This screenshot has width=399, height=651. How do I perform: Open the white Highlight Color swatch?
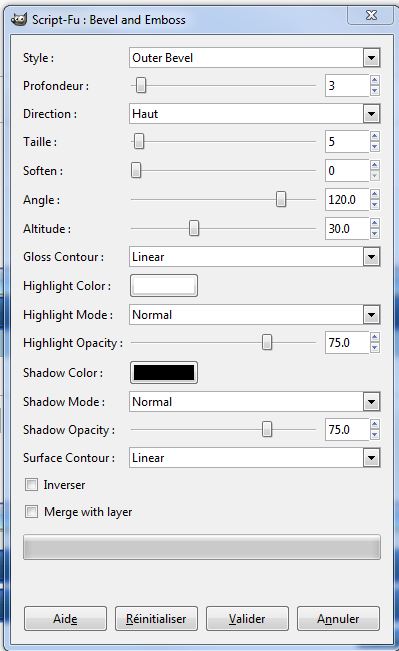coord(164,286)
